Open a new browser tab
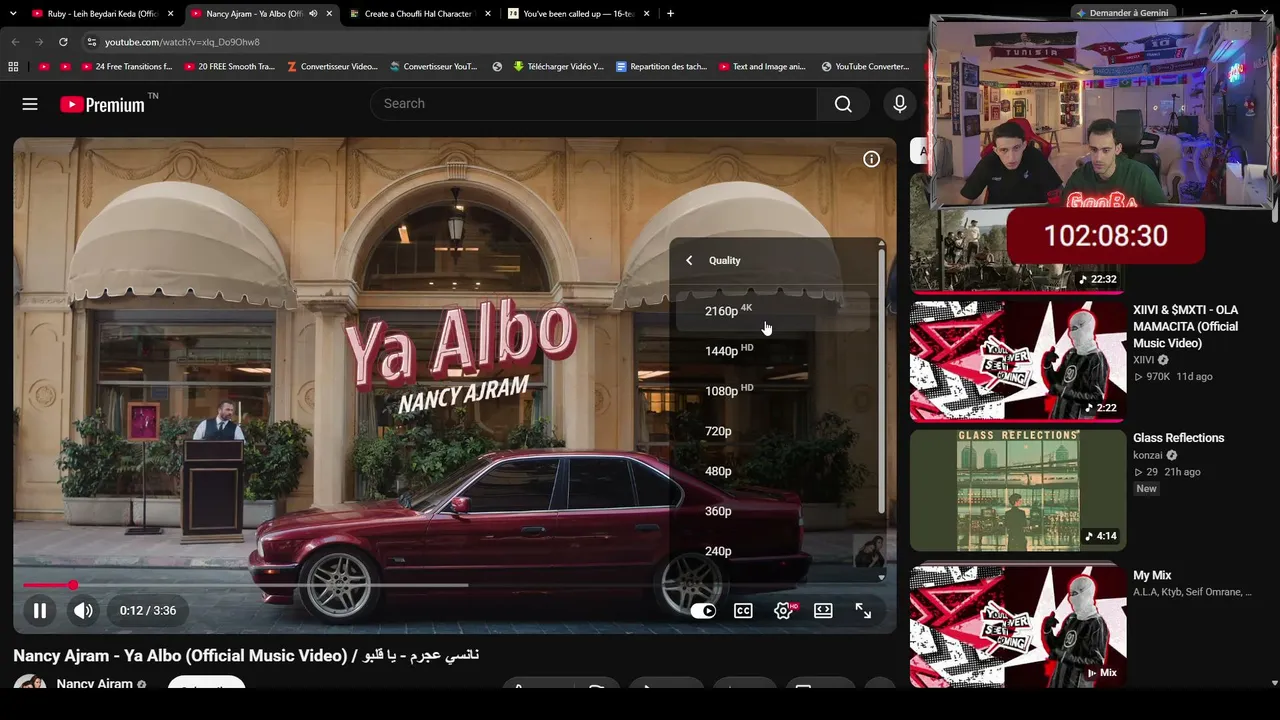This screenshot has height=720, width=1280. click(670, 14)
